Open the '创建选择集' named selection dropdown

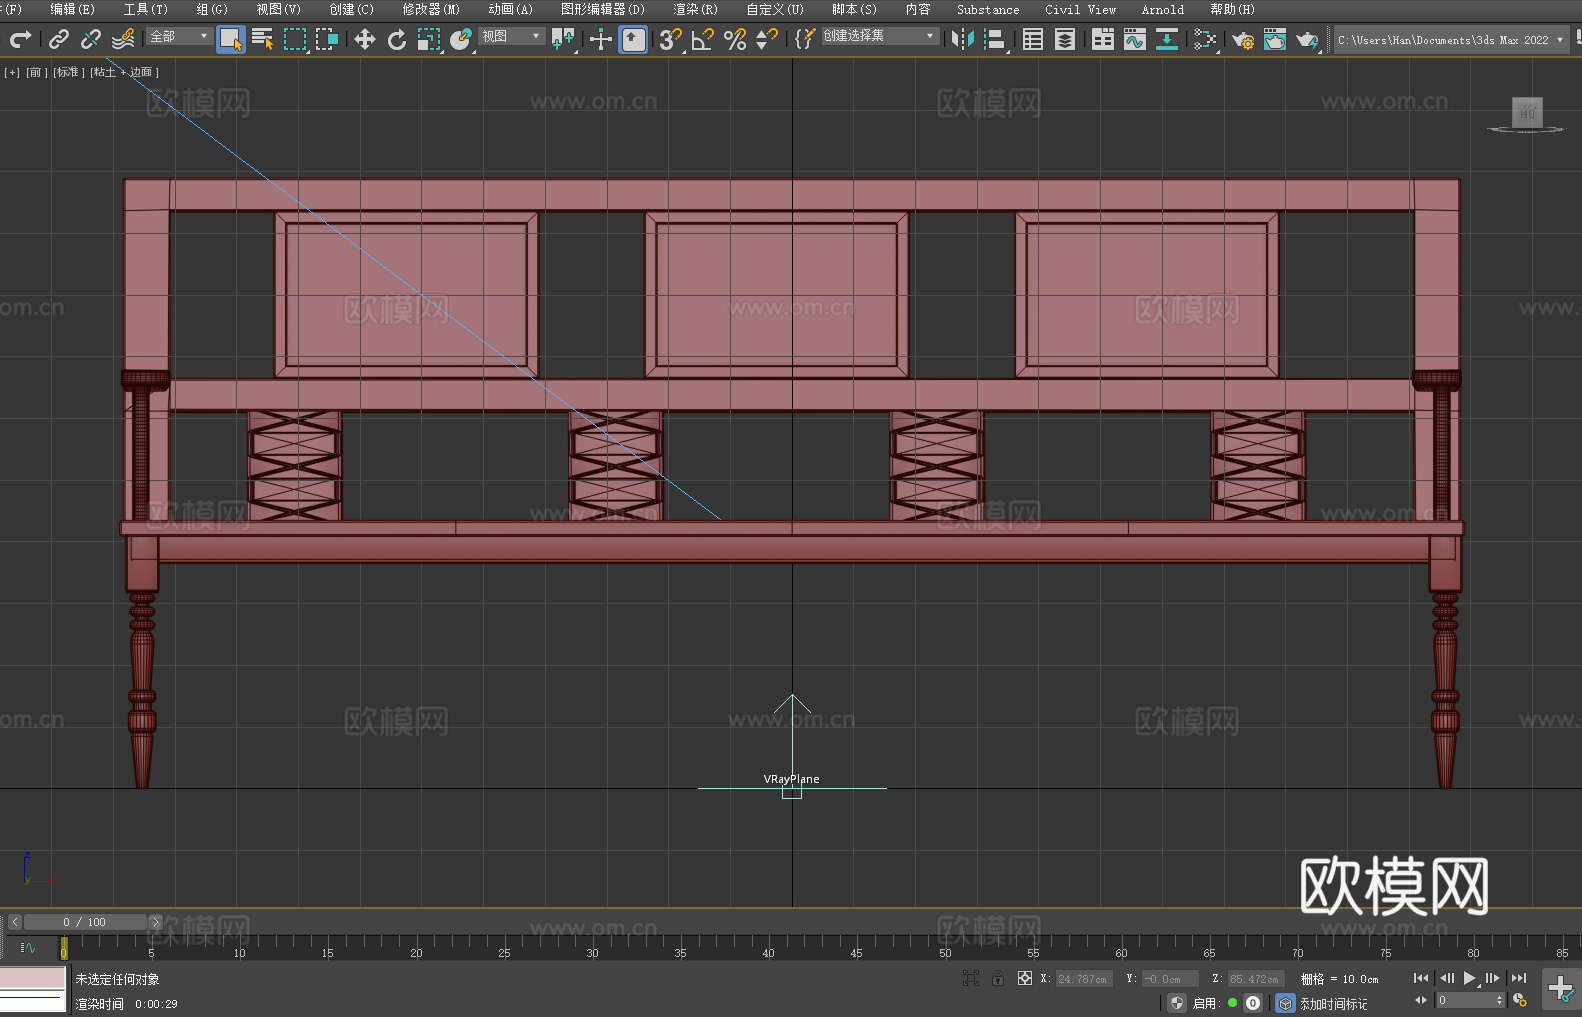coord(880,36)
